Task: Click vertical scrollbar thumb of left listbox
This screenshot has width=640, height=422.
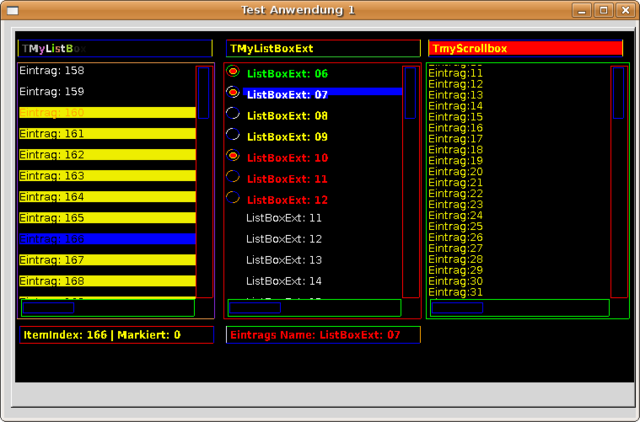Action: (x=204, y=93)
